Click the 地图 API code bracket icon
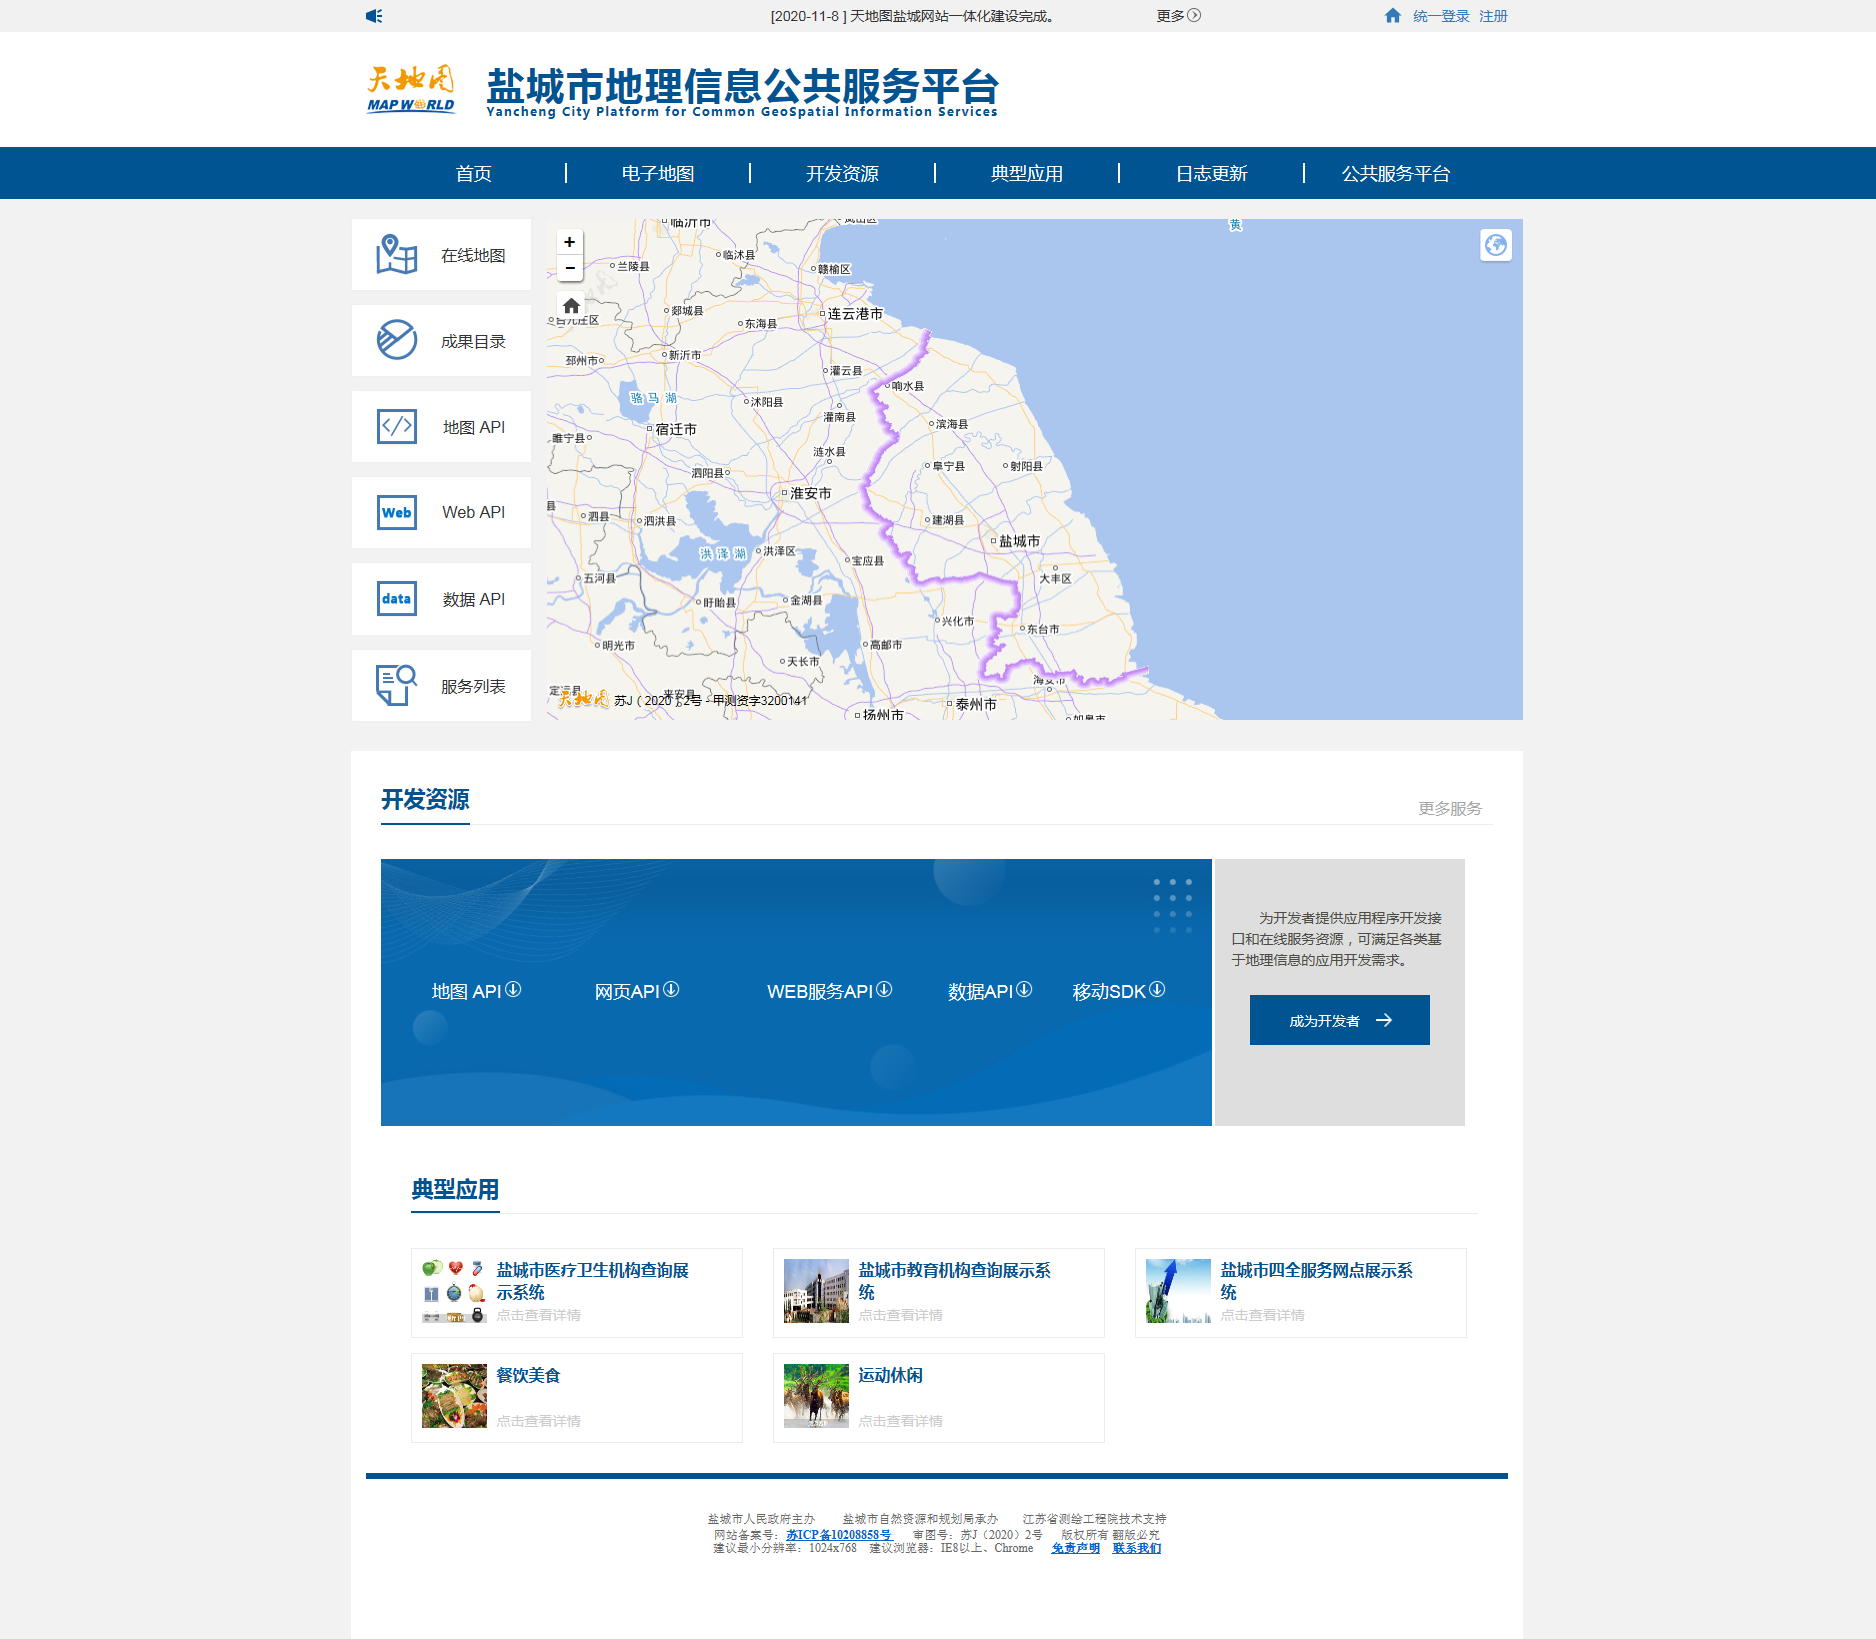The width and height of the screenshot is (1876, 1639). (x=397, y=426)
